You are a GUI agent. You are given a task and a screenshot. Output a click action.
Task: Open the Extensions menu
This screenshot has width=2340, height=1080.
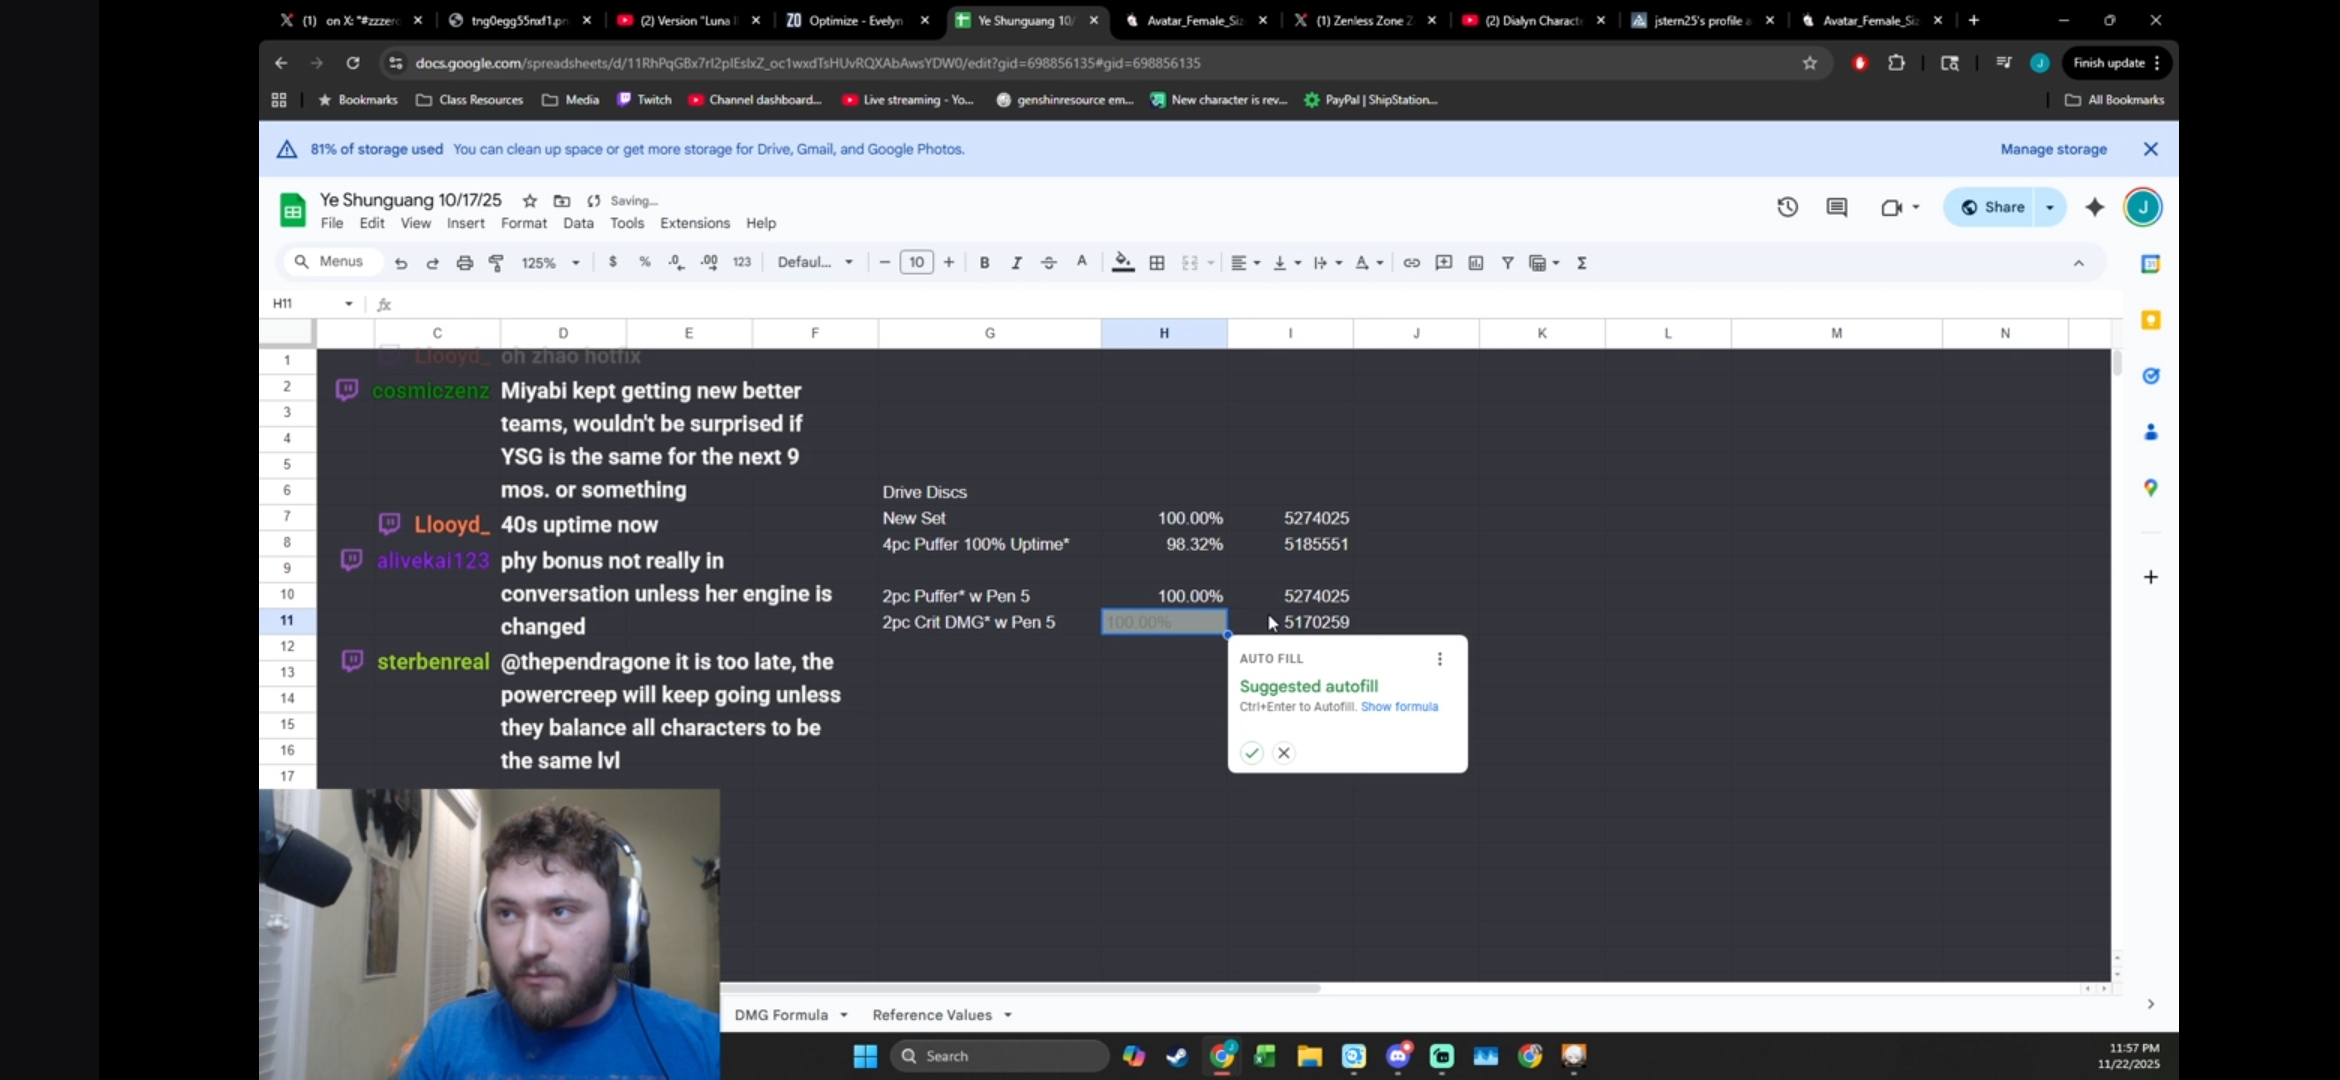[x=694, y=223]
